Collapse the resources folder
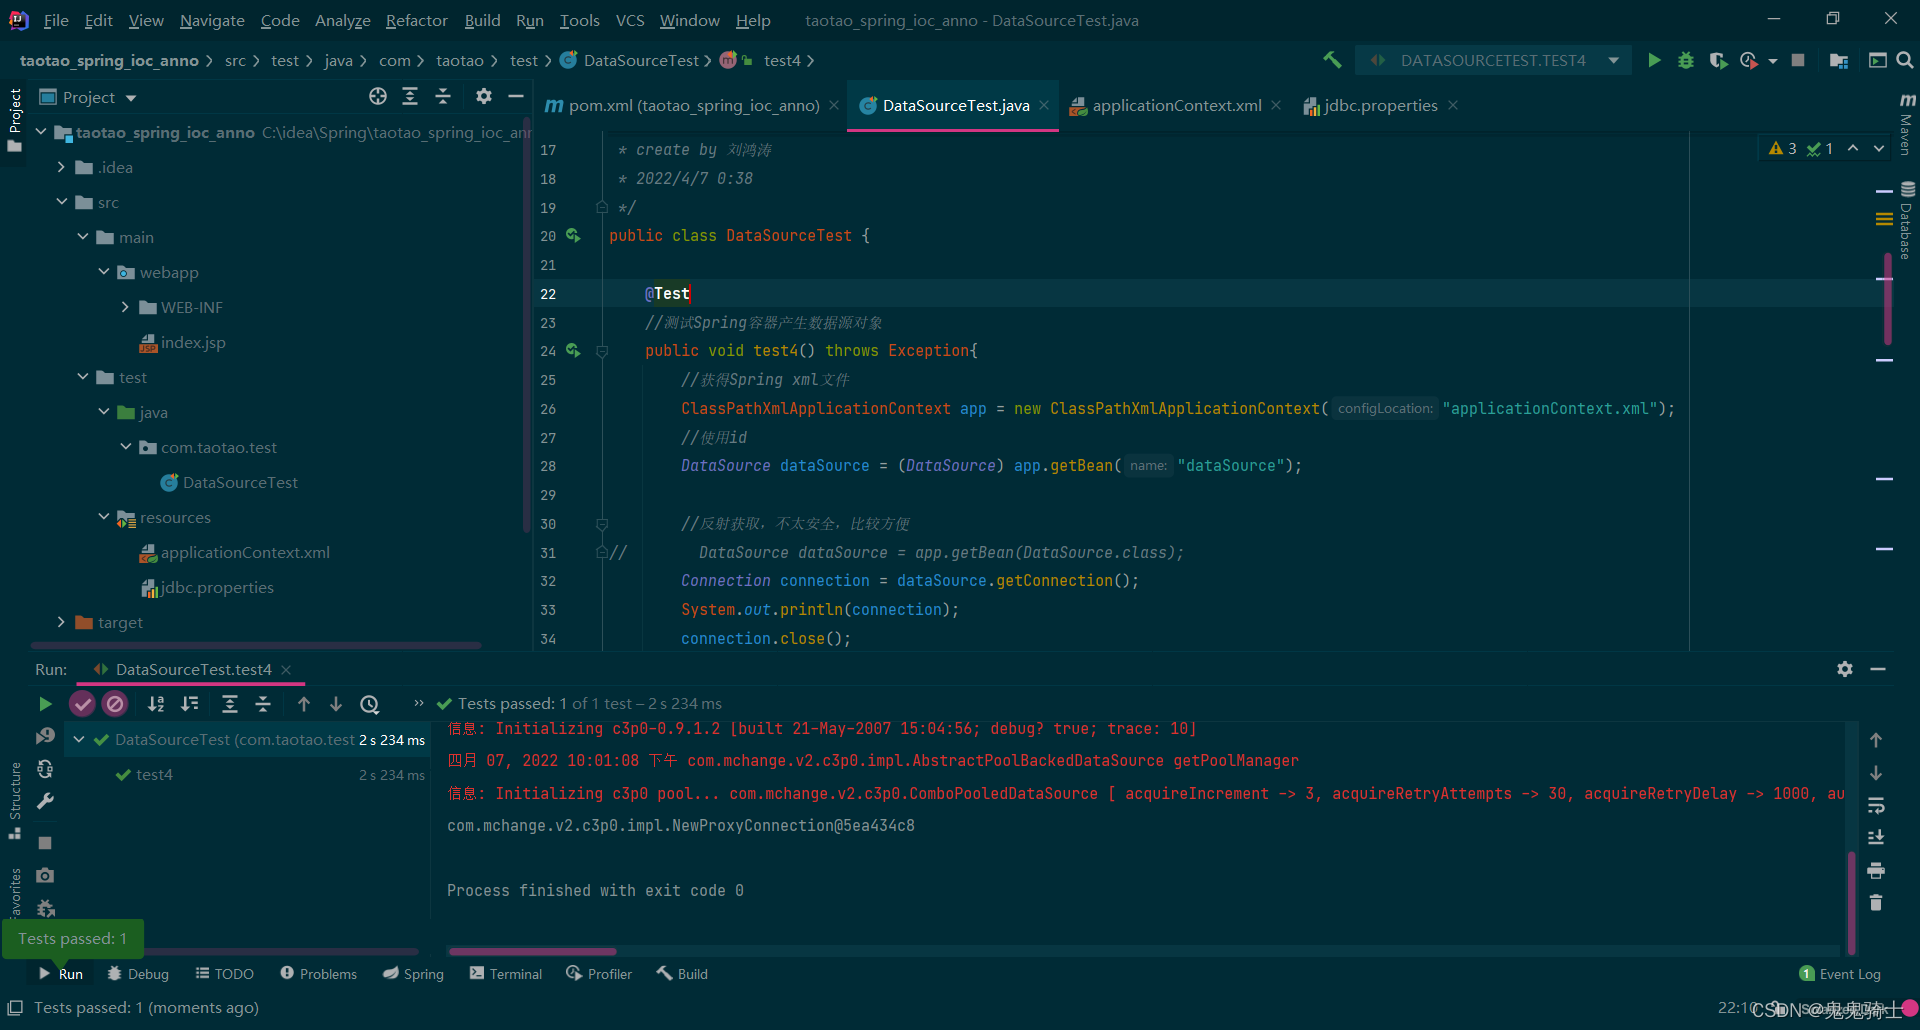The height and width of the screenshot is (1030, 1920). coord(104,517)
